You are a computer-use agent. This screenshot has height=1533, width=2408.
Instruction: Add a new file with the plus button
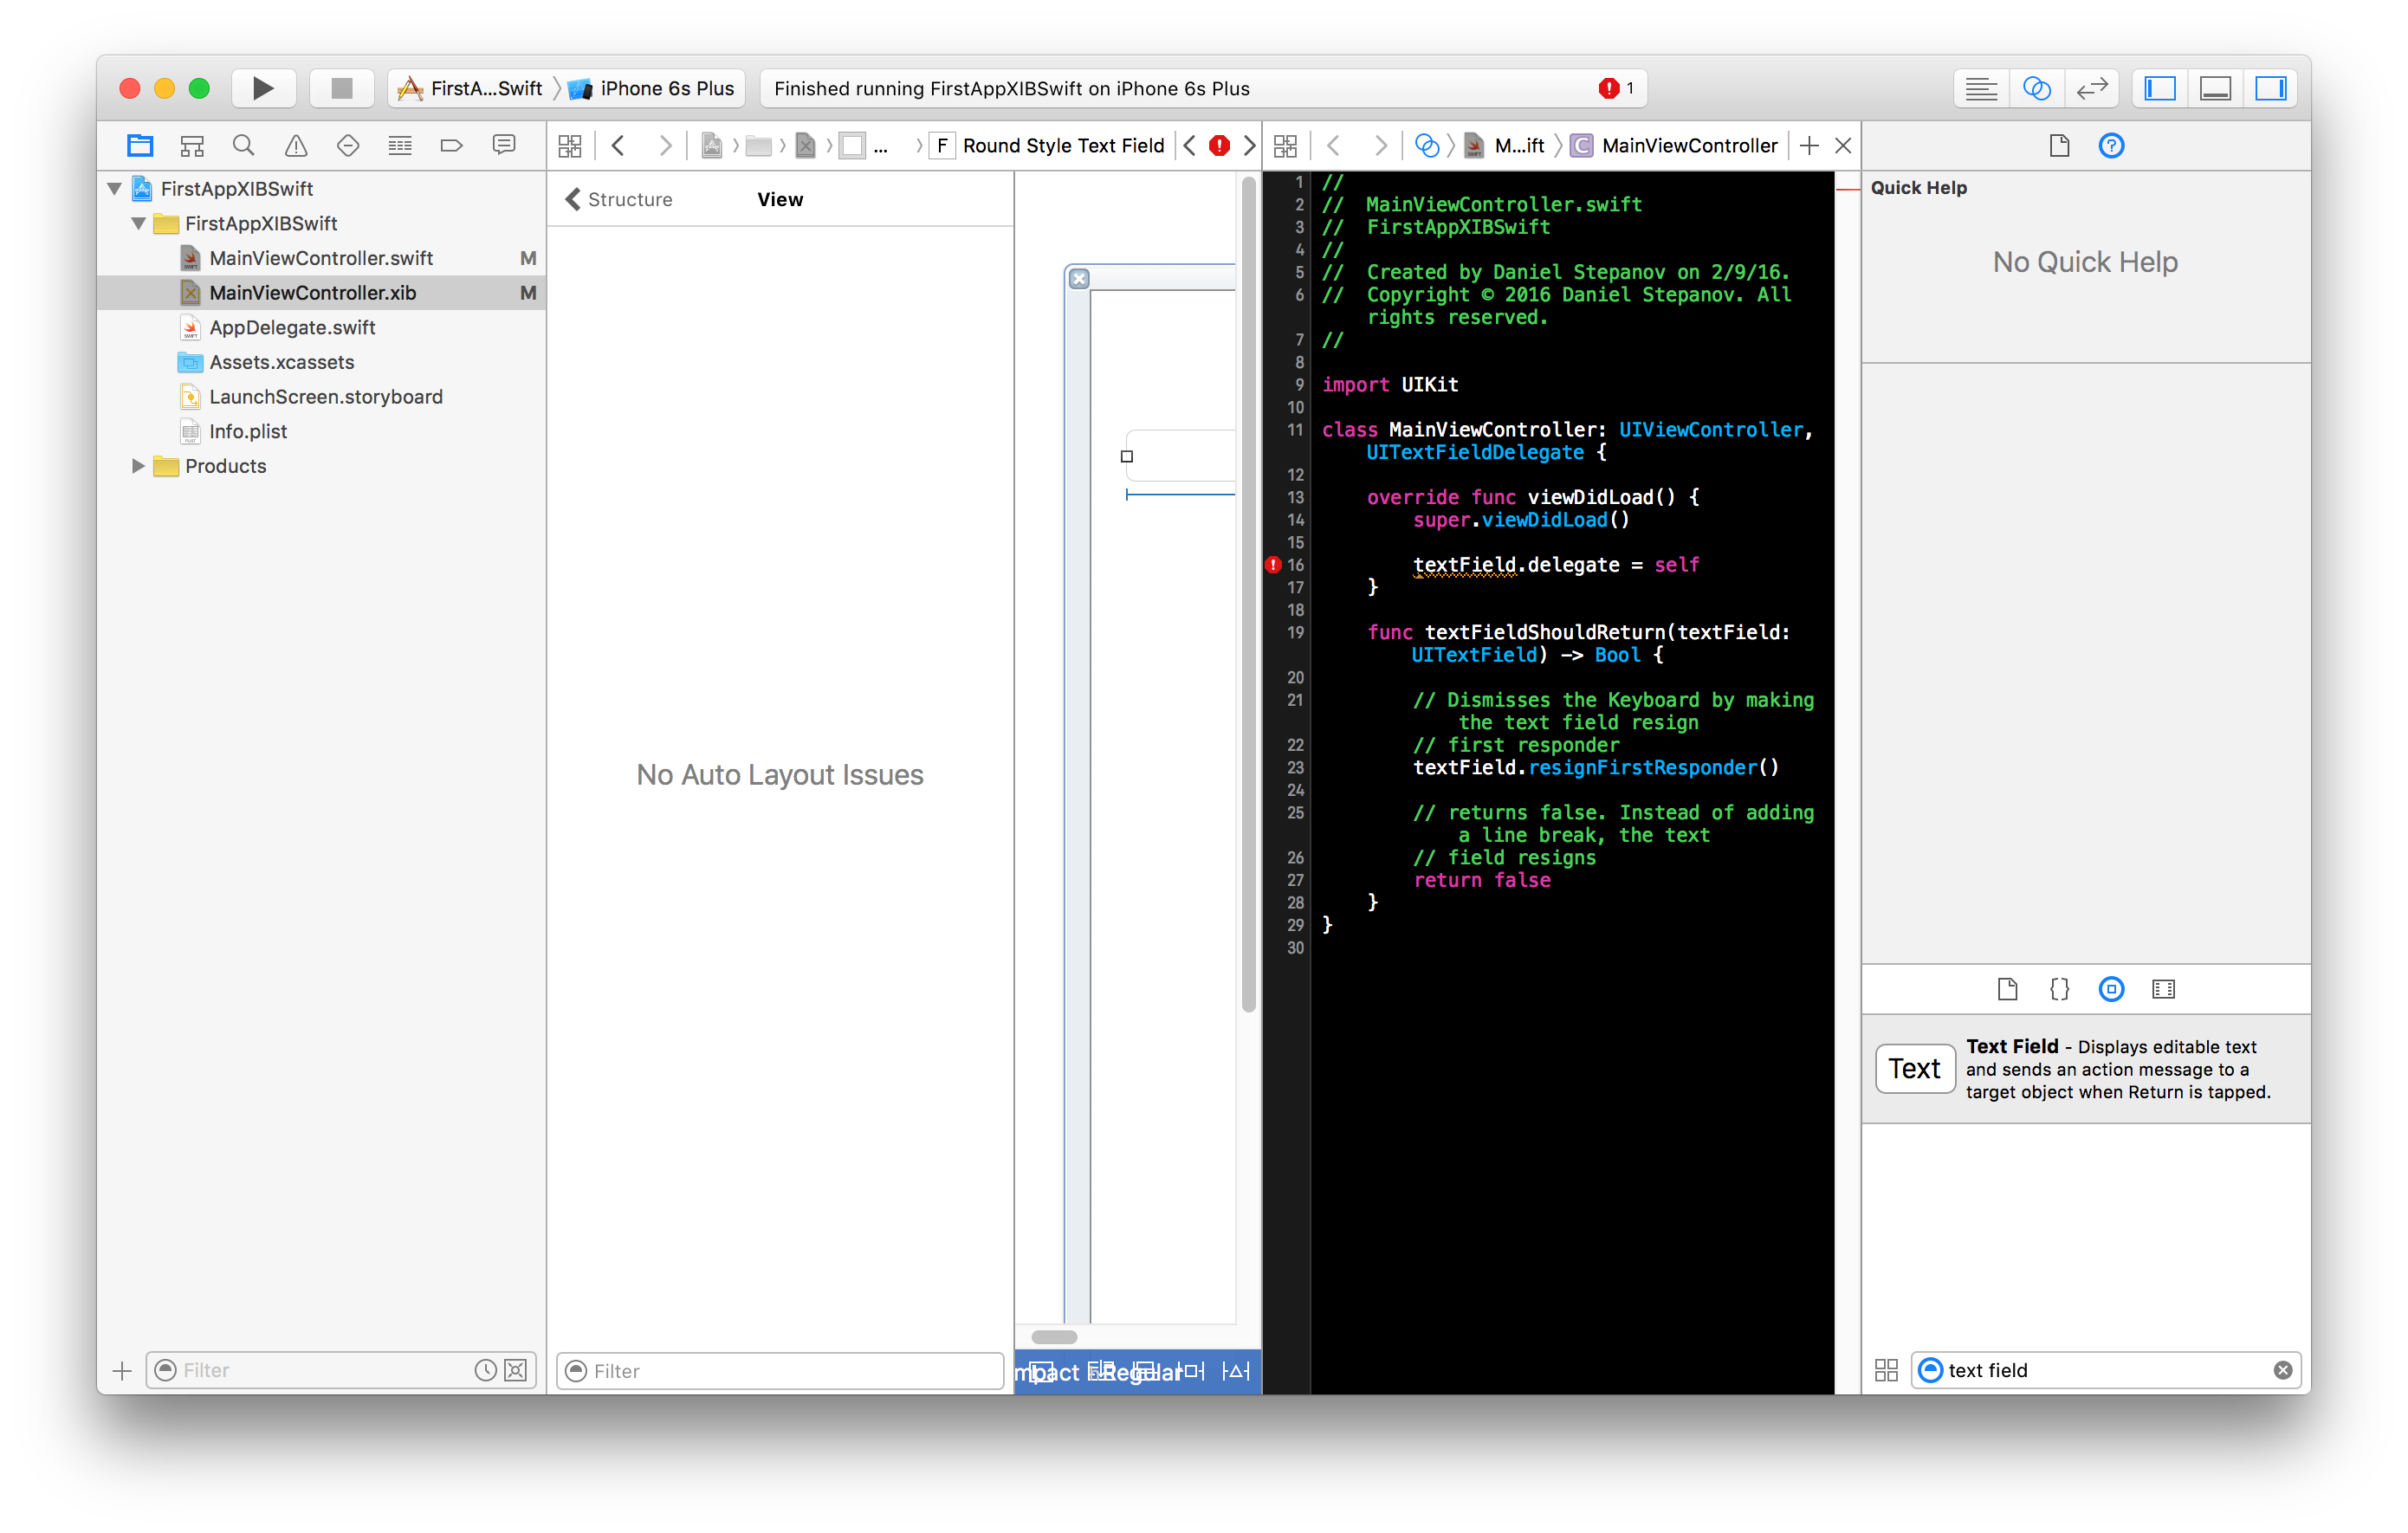coord(121,1370)
